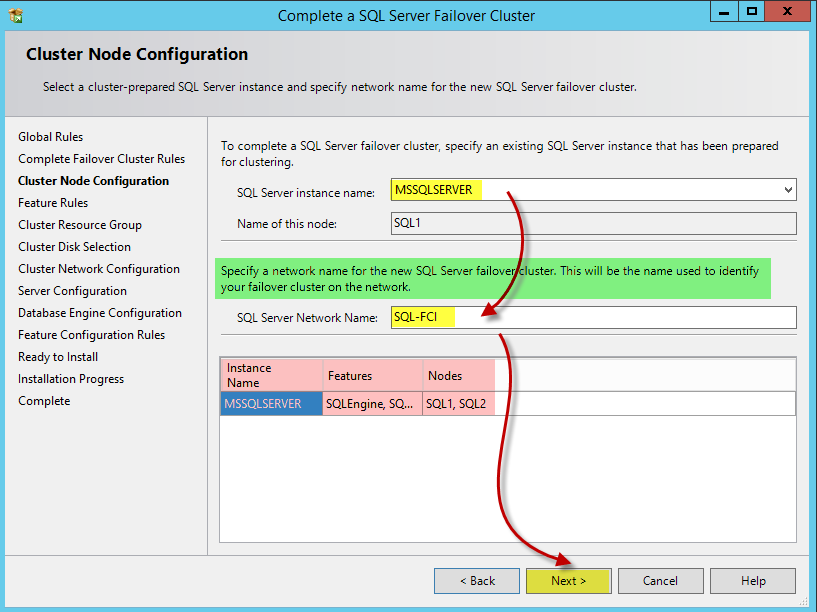Select Ready to Install step
817x612 pixels.
click(x=58, y=357)
